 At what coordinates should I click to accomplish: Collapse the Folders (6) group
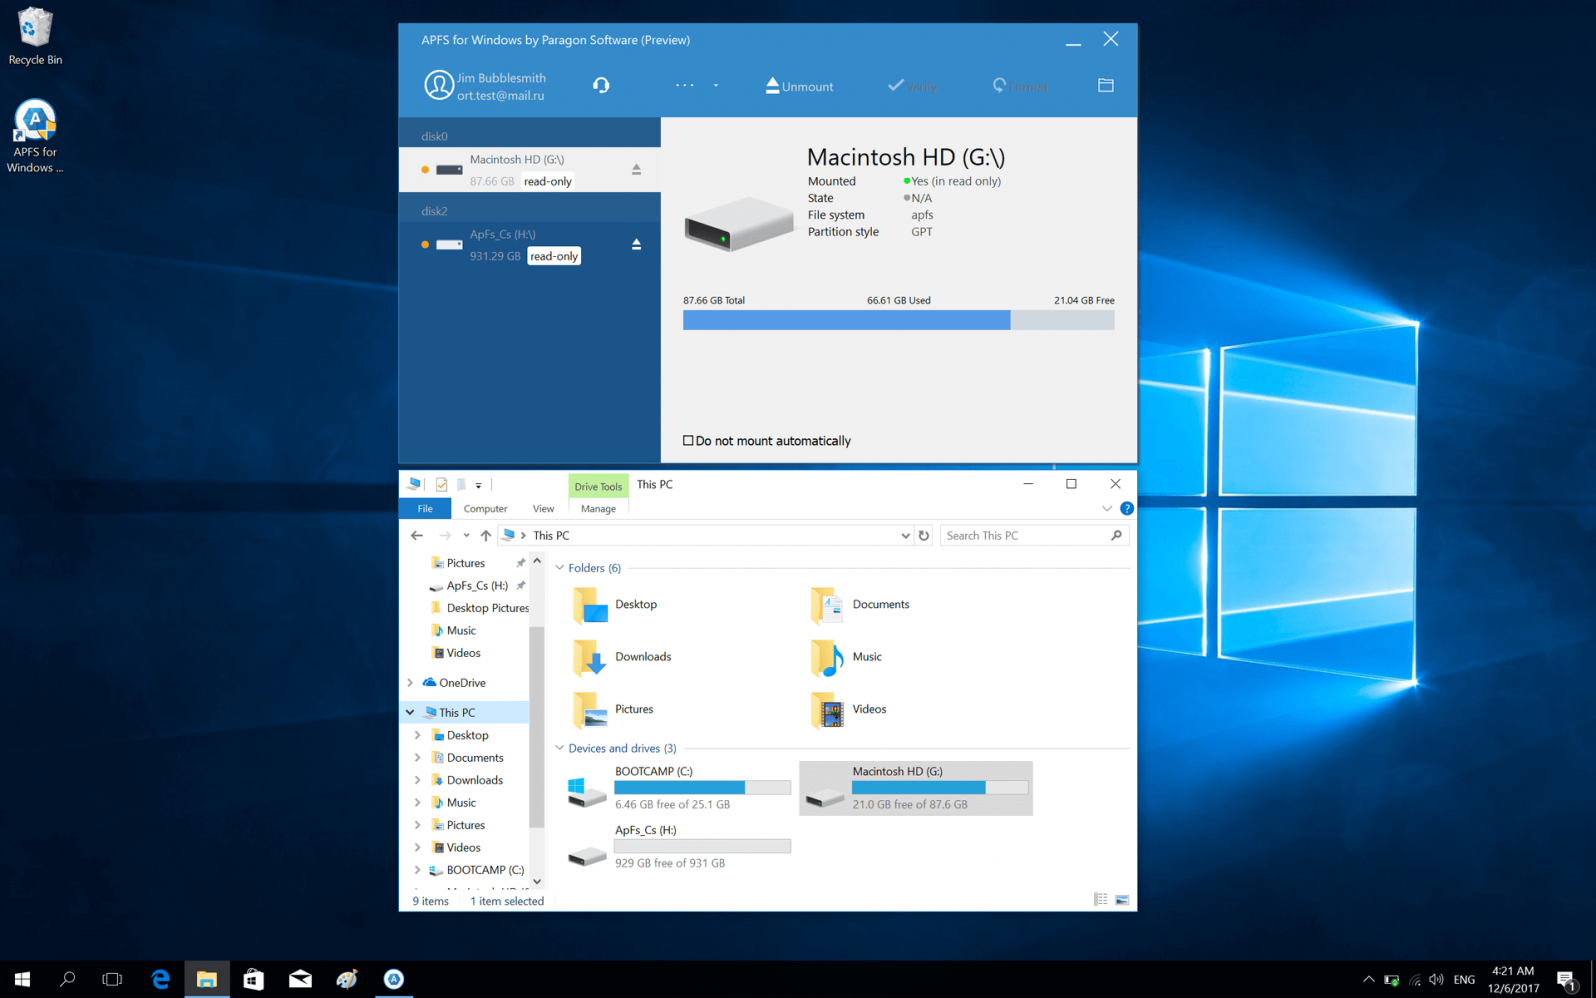click(560, 568)
